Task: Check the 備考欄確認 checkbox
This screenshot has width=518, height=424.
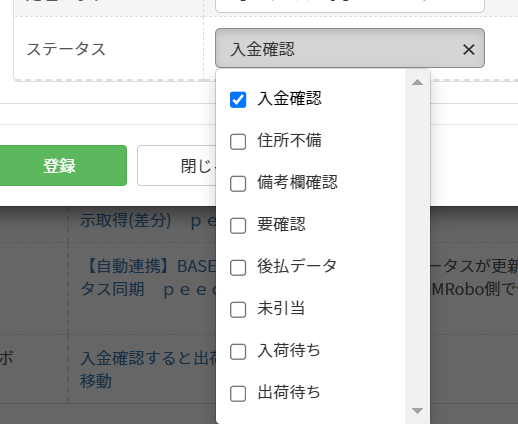Action: point(238,184)
